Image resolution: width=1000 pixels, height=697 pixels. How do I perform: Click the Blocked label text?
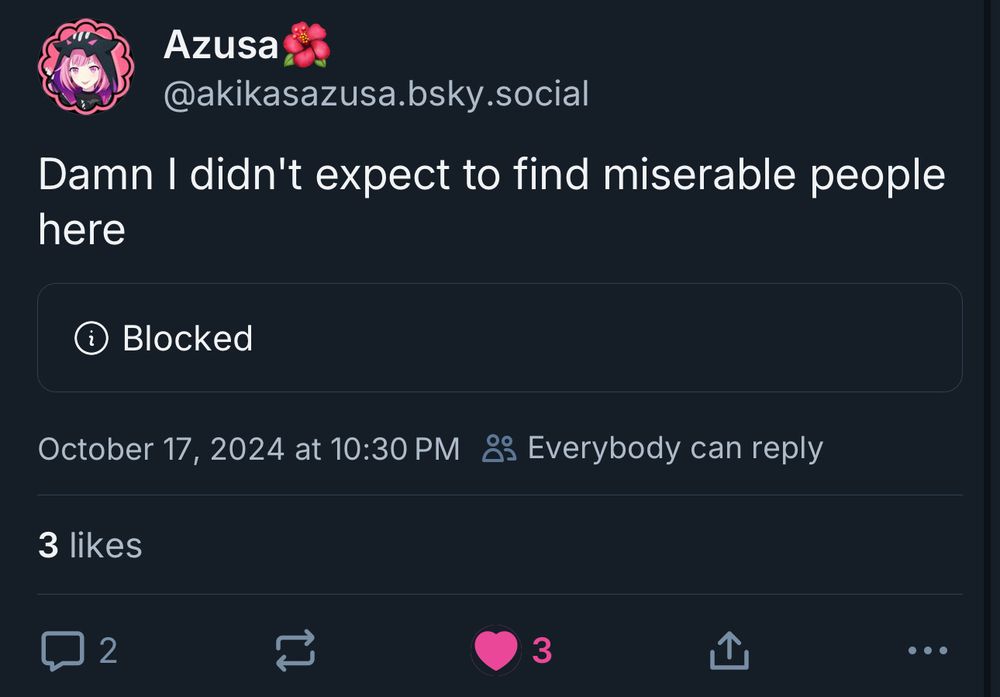coord(187,338)
